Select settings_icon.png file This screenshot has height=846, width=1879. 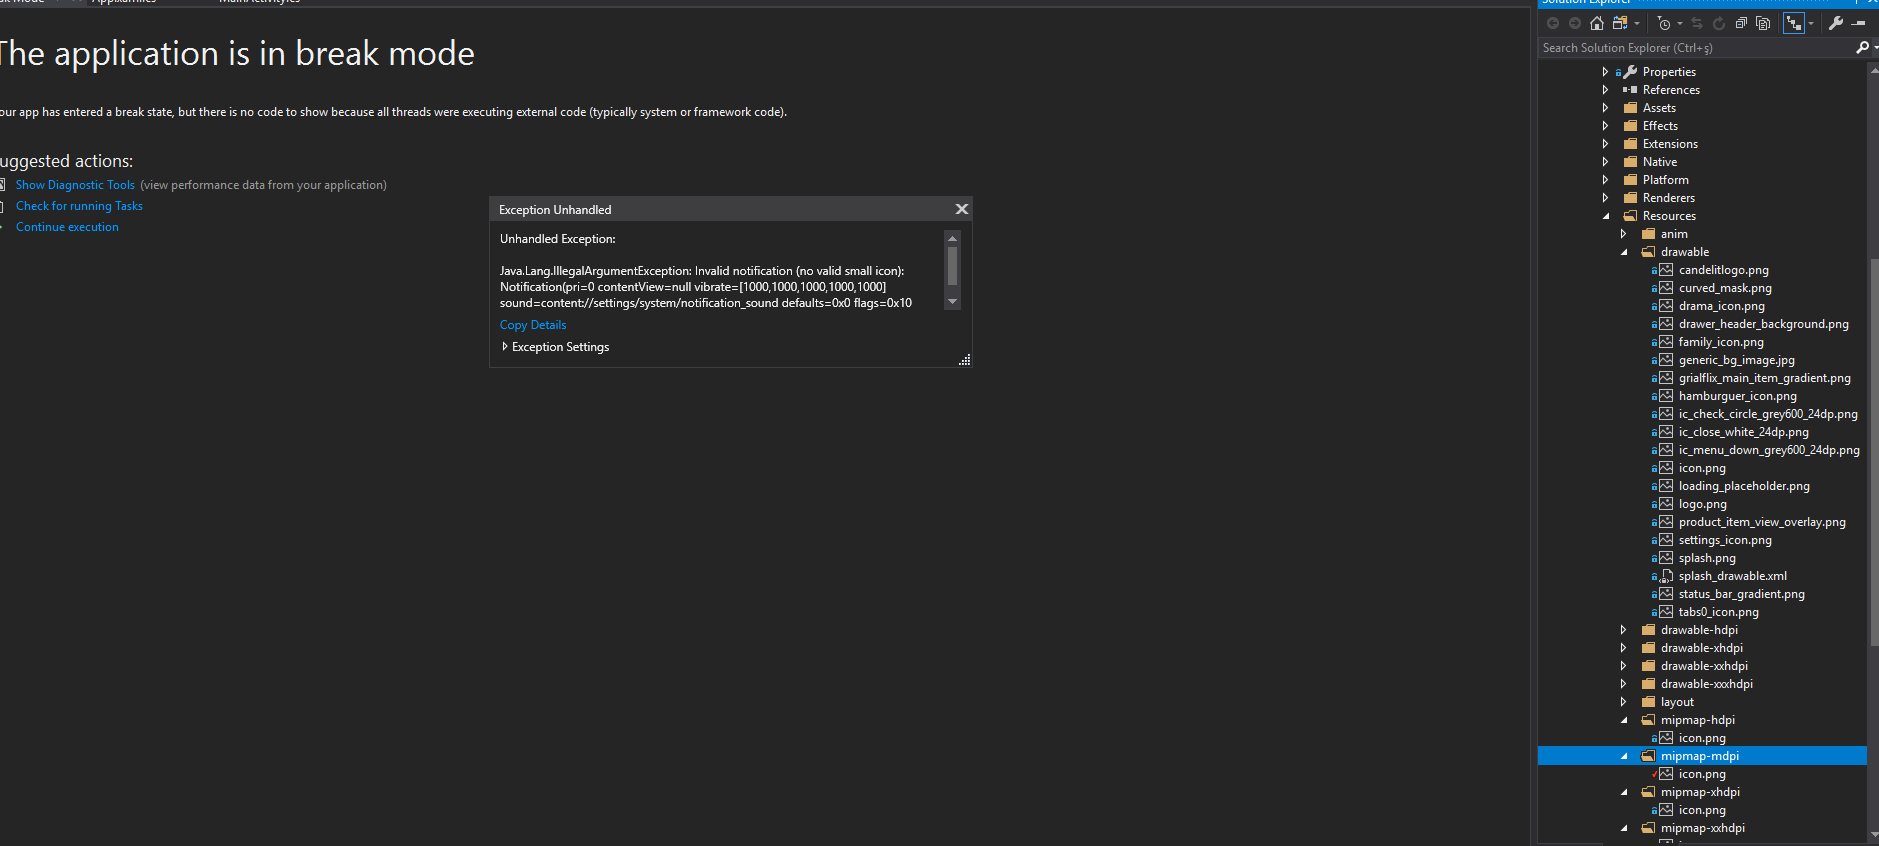[x=1725, y=540]
